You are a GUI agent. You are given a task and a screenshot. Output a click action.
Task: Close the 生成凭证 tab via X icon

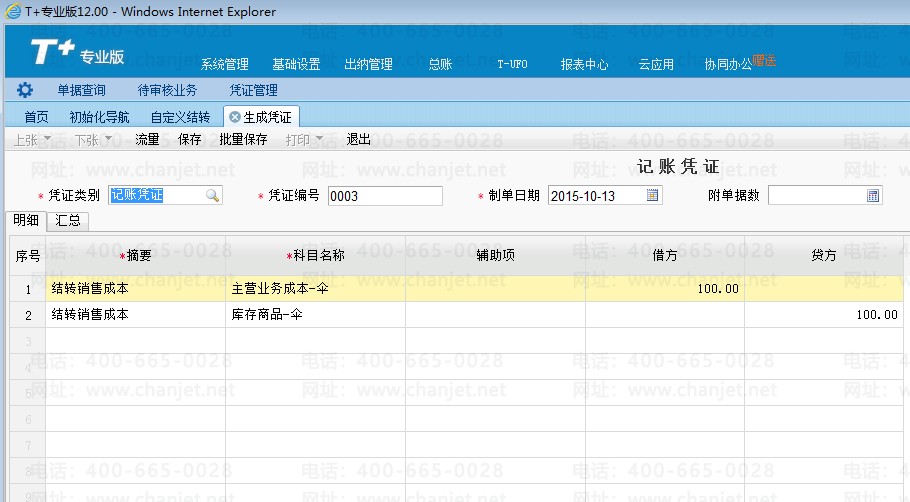(235, 117)
